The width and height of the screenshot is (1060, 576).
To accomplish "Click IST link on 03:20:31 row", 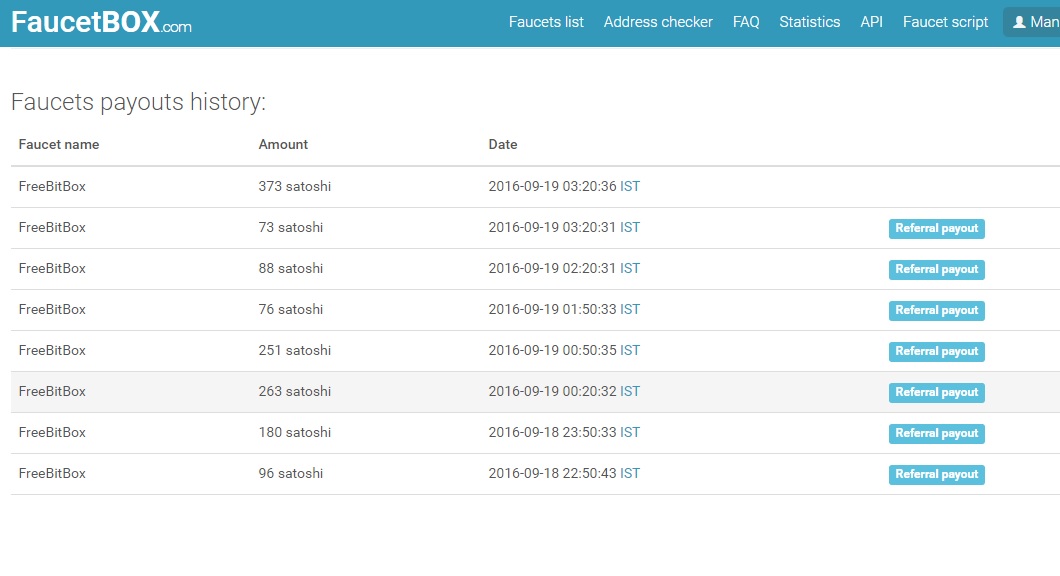I will (x=630, y=228).
